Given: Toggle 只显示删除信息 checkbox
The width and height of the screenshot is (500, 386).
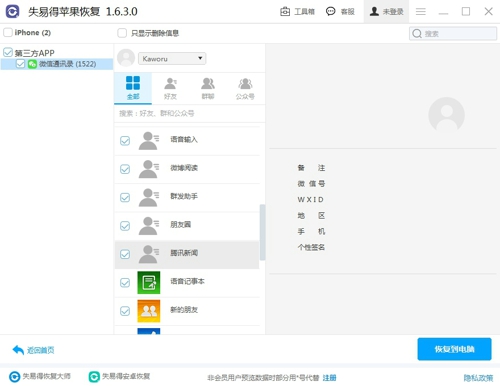Looking at the screenshot, I should (122, 33).
